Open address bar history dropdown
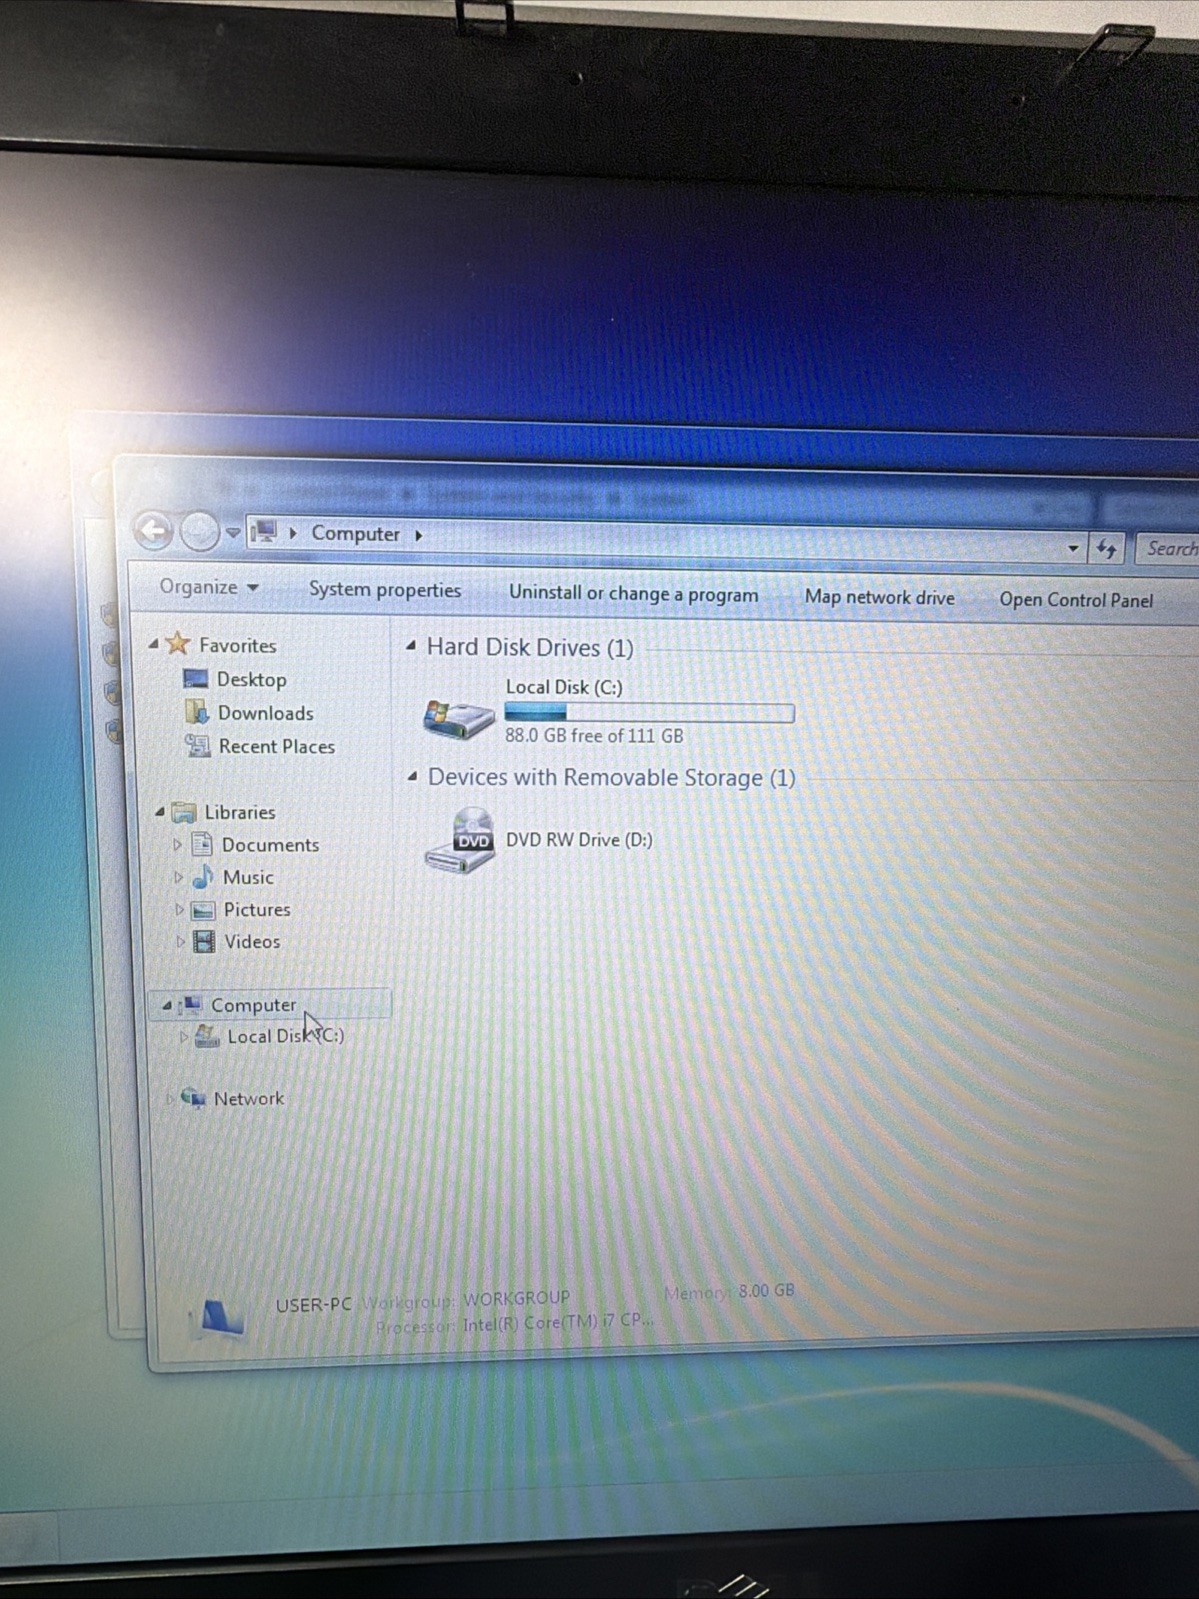Screen dimensions: 1199x1599 pyautogui.click(x=1073, y=548)
